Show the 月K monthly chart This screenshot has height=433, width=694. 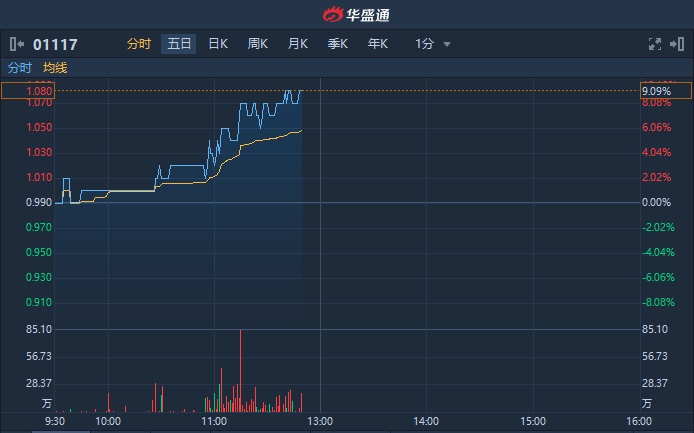pos(298,44)
